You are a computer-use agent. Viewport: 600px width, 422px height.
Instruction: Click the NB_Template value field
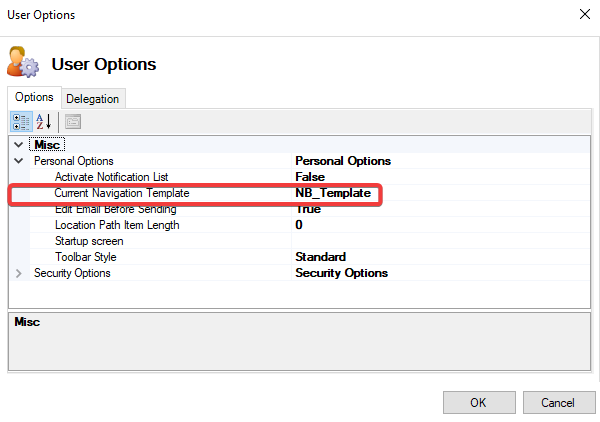[x=333, y=193]
